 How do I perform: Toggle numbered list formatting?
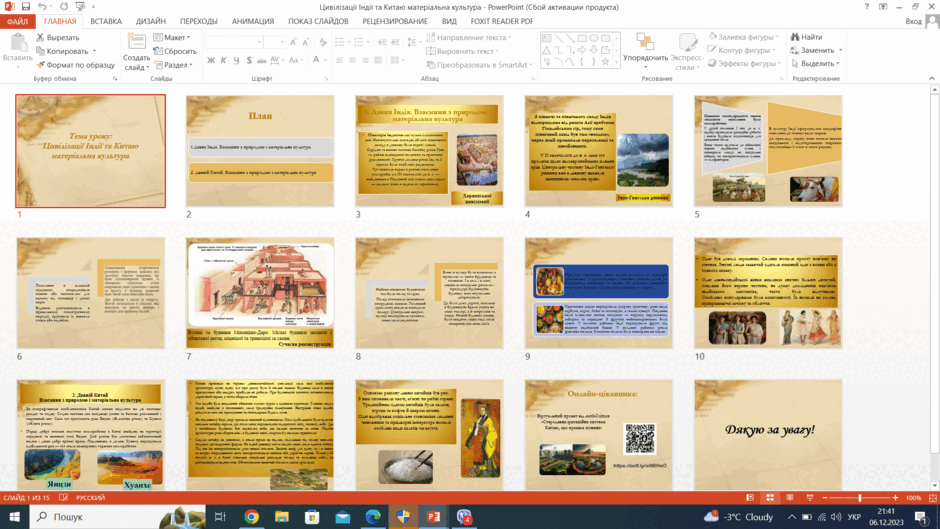(358, 42)
